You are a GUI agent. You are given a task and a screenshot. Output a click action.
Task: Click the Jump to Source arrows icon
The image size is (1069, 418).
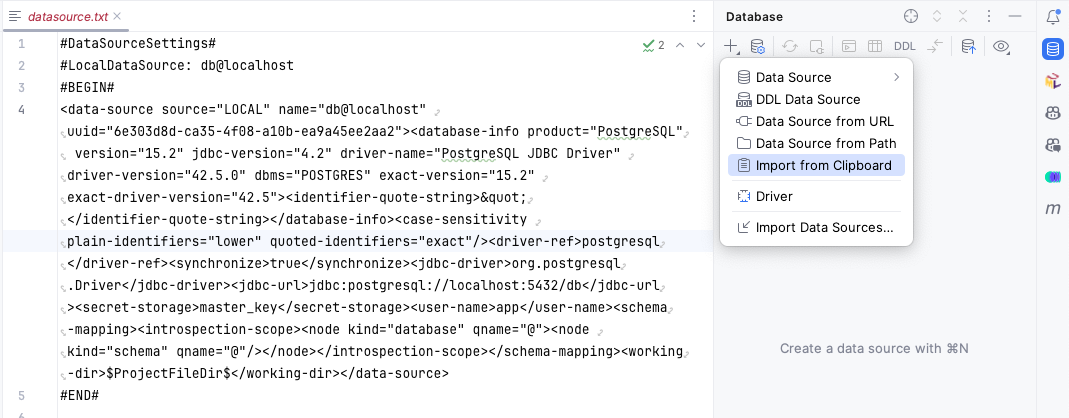coord(935,46)
